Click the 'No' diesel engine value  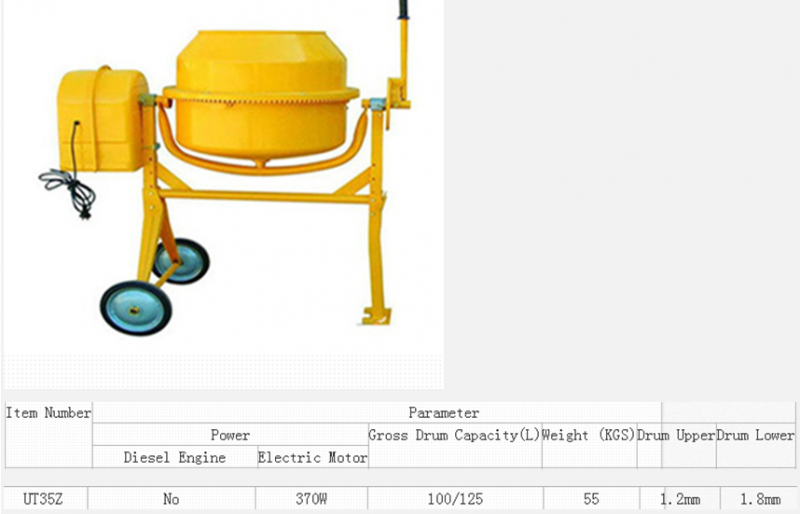coord(171,498)
